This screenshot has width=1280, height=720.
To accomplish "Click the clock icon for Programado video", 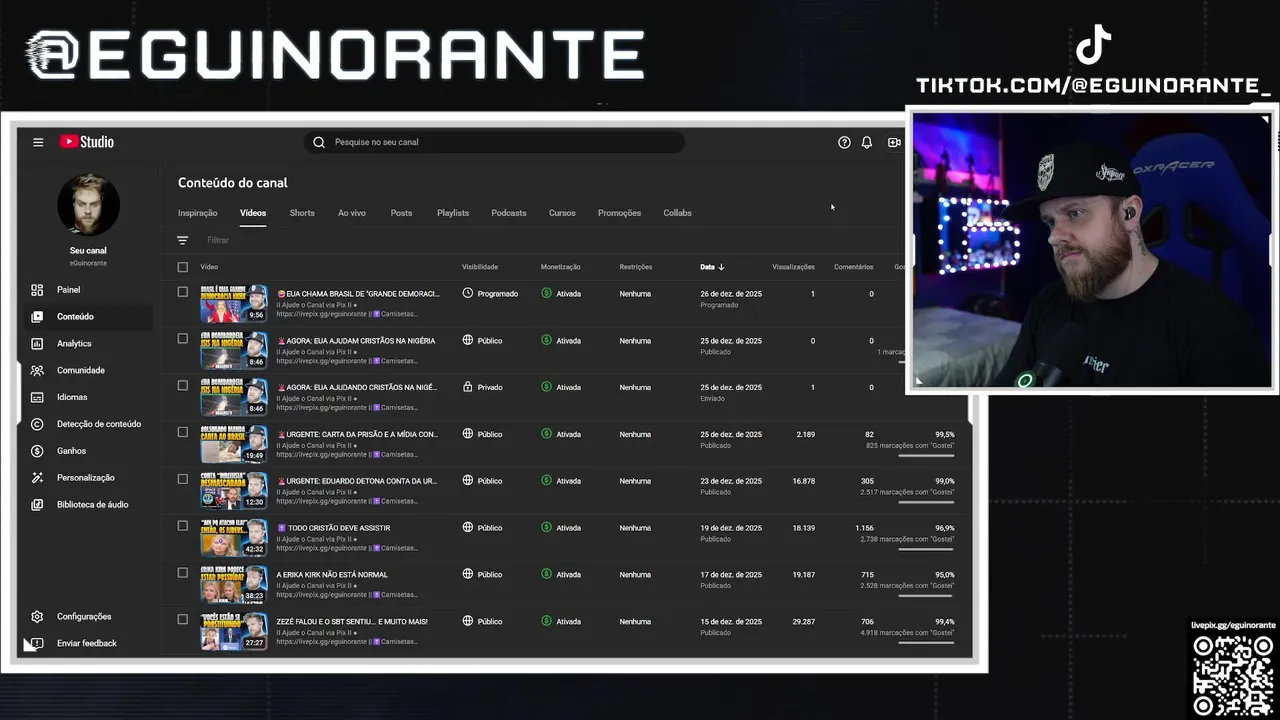I will point(468,293).
